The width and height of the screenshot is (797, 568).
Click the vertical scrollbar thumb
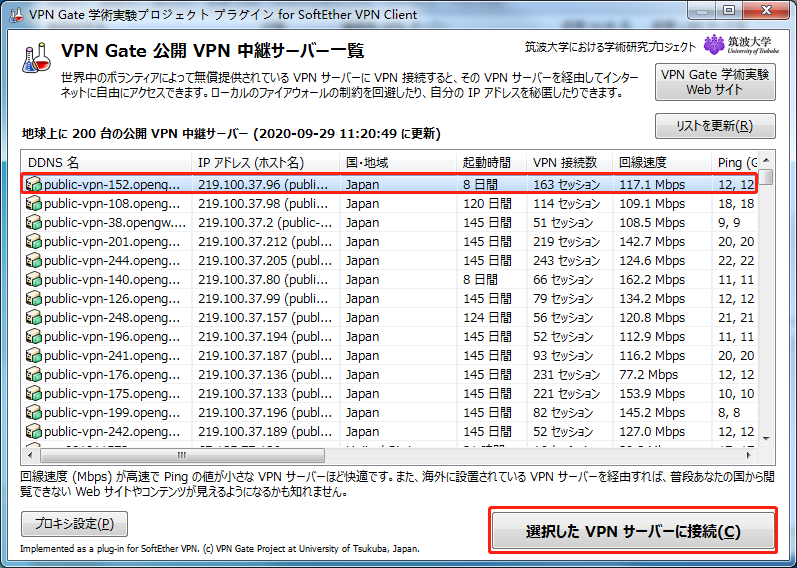767,177
